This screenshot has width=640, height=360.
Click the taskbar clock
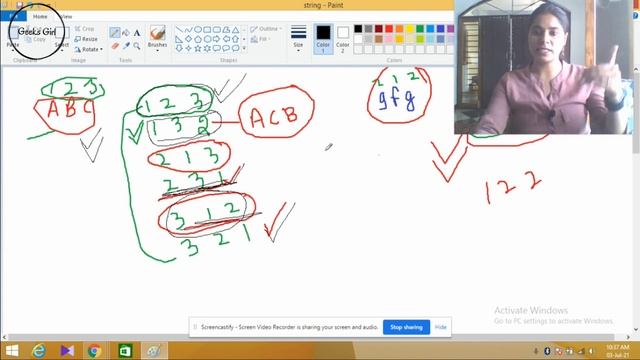coord(618,351)
